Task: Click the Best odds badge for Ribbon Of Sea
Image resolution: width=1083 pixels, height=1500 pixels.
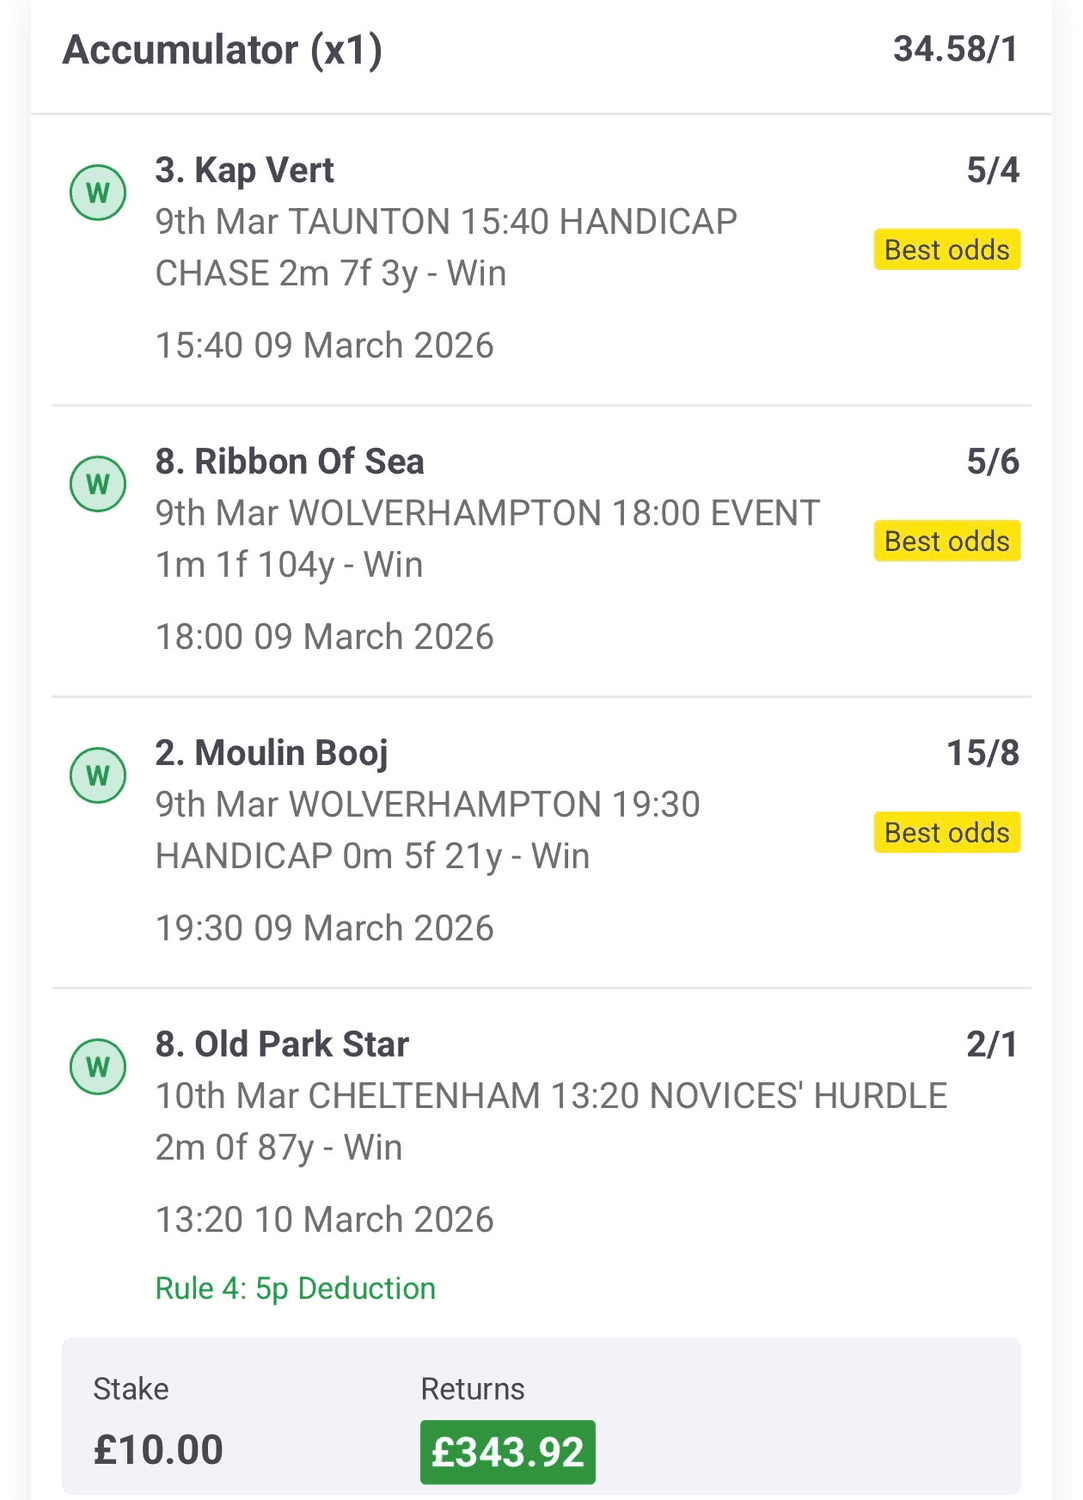Action: pyautogui.click(x=946, y=541)
